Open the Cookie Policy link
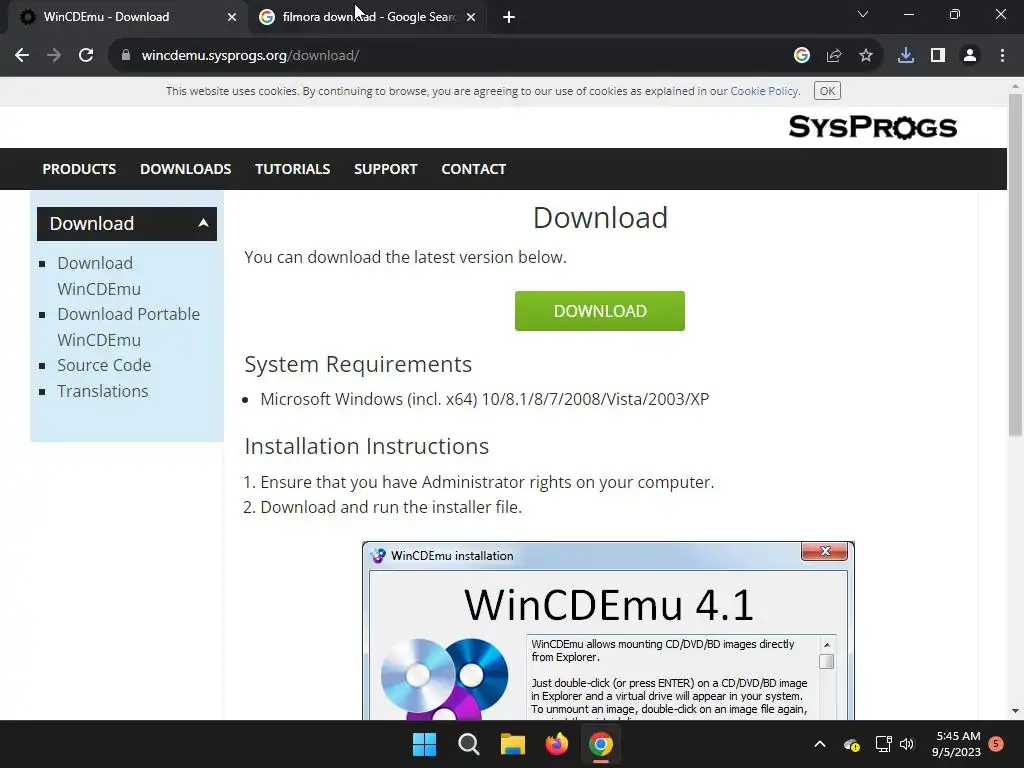1024x768 pixels. (x=764, y=91)
